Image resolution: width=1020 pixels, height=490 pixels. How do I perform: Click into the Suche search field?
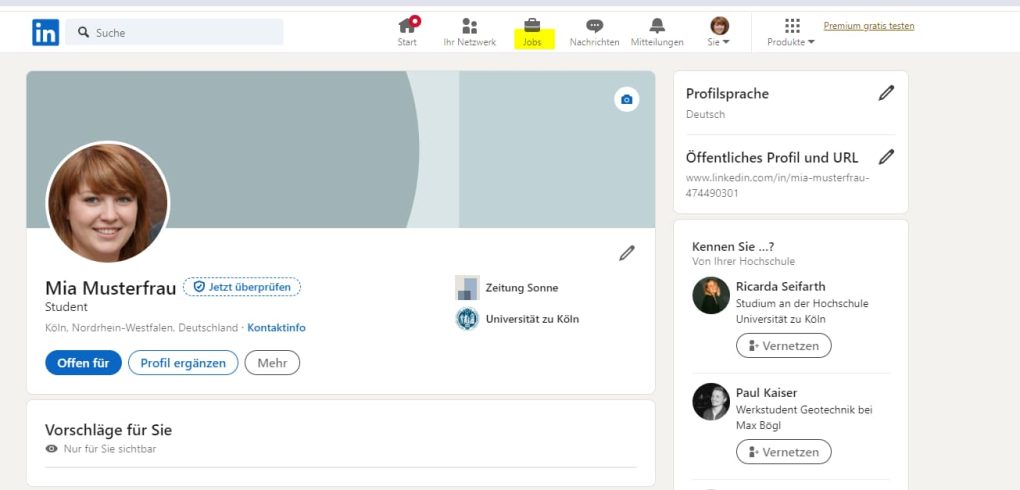point(180,32)
